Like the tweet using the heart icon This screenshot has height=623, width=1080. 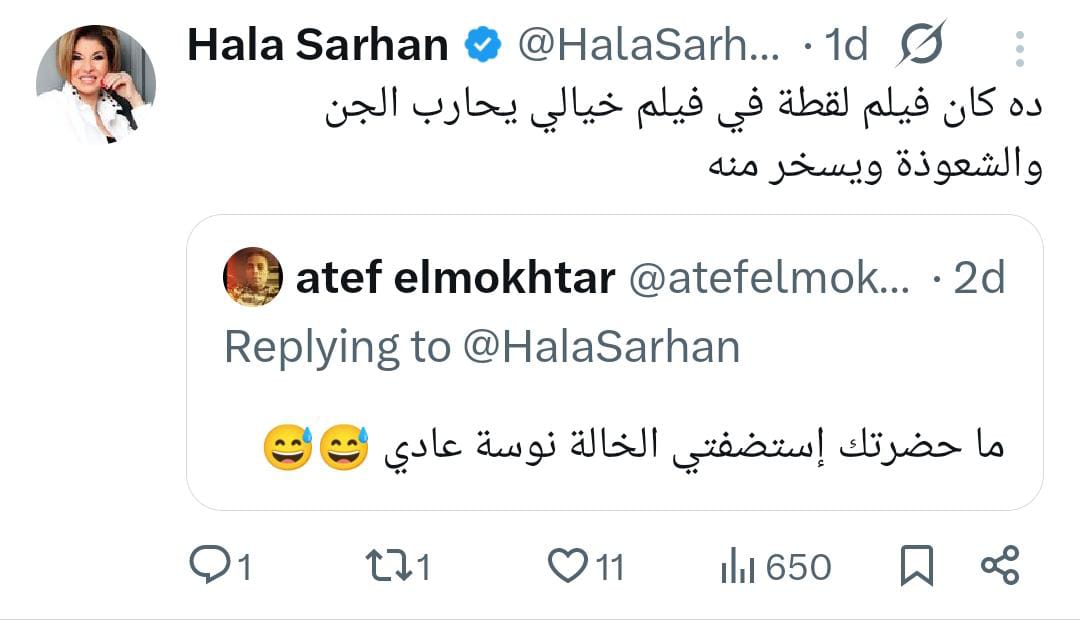point(570,566)
